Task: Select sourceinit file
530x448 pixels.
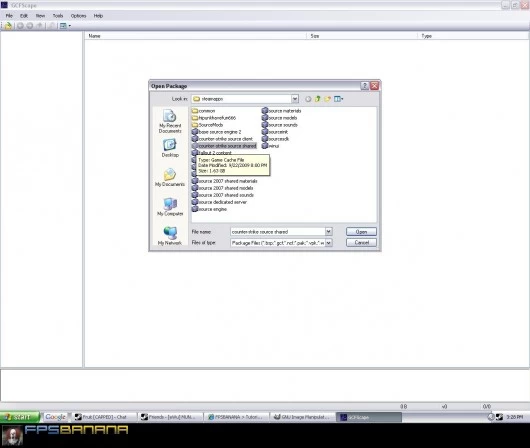Action: (x=275, y=132)
